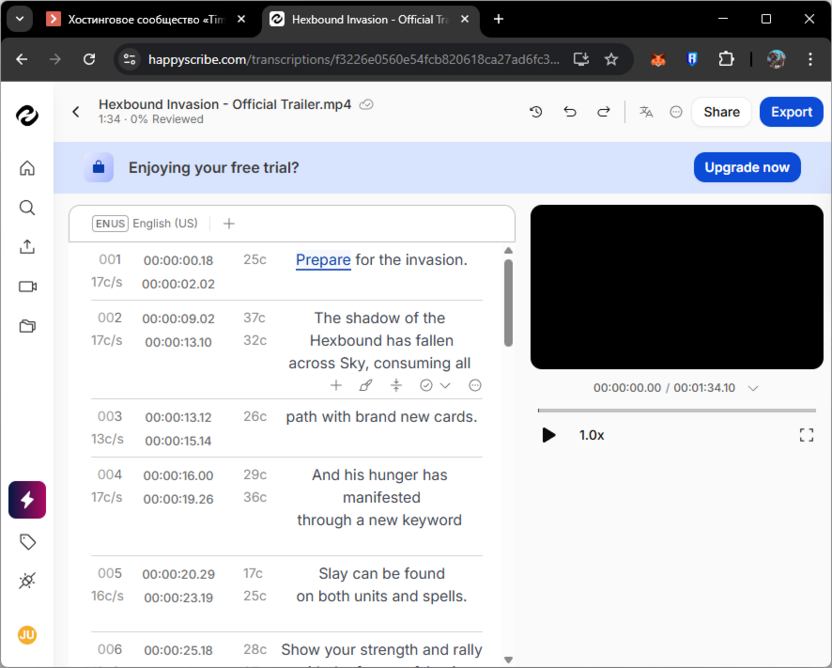832x668 pixels.
Task: Click the shopping bag trial icon
Action: click(99, 167)
